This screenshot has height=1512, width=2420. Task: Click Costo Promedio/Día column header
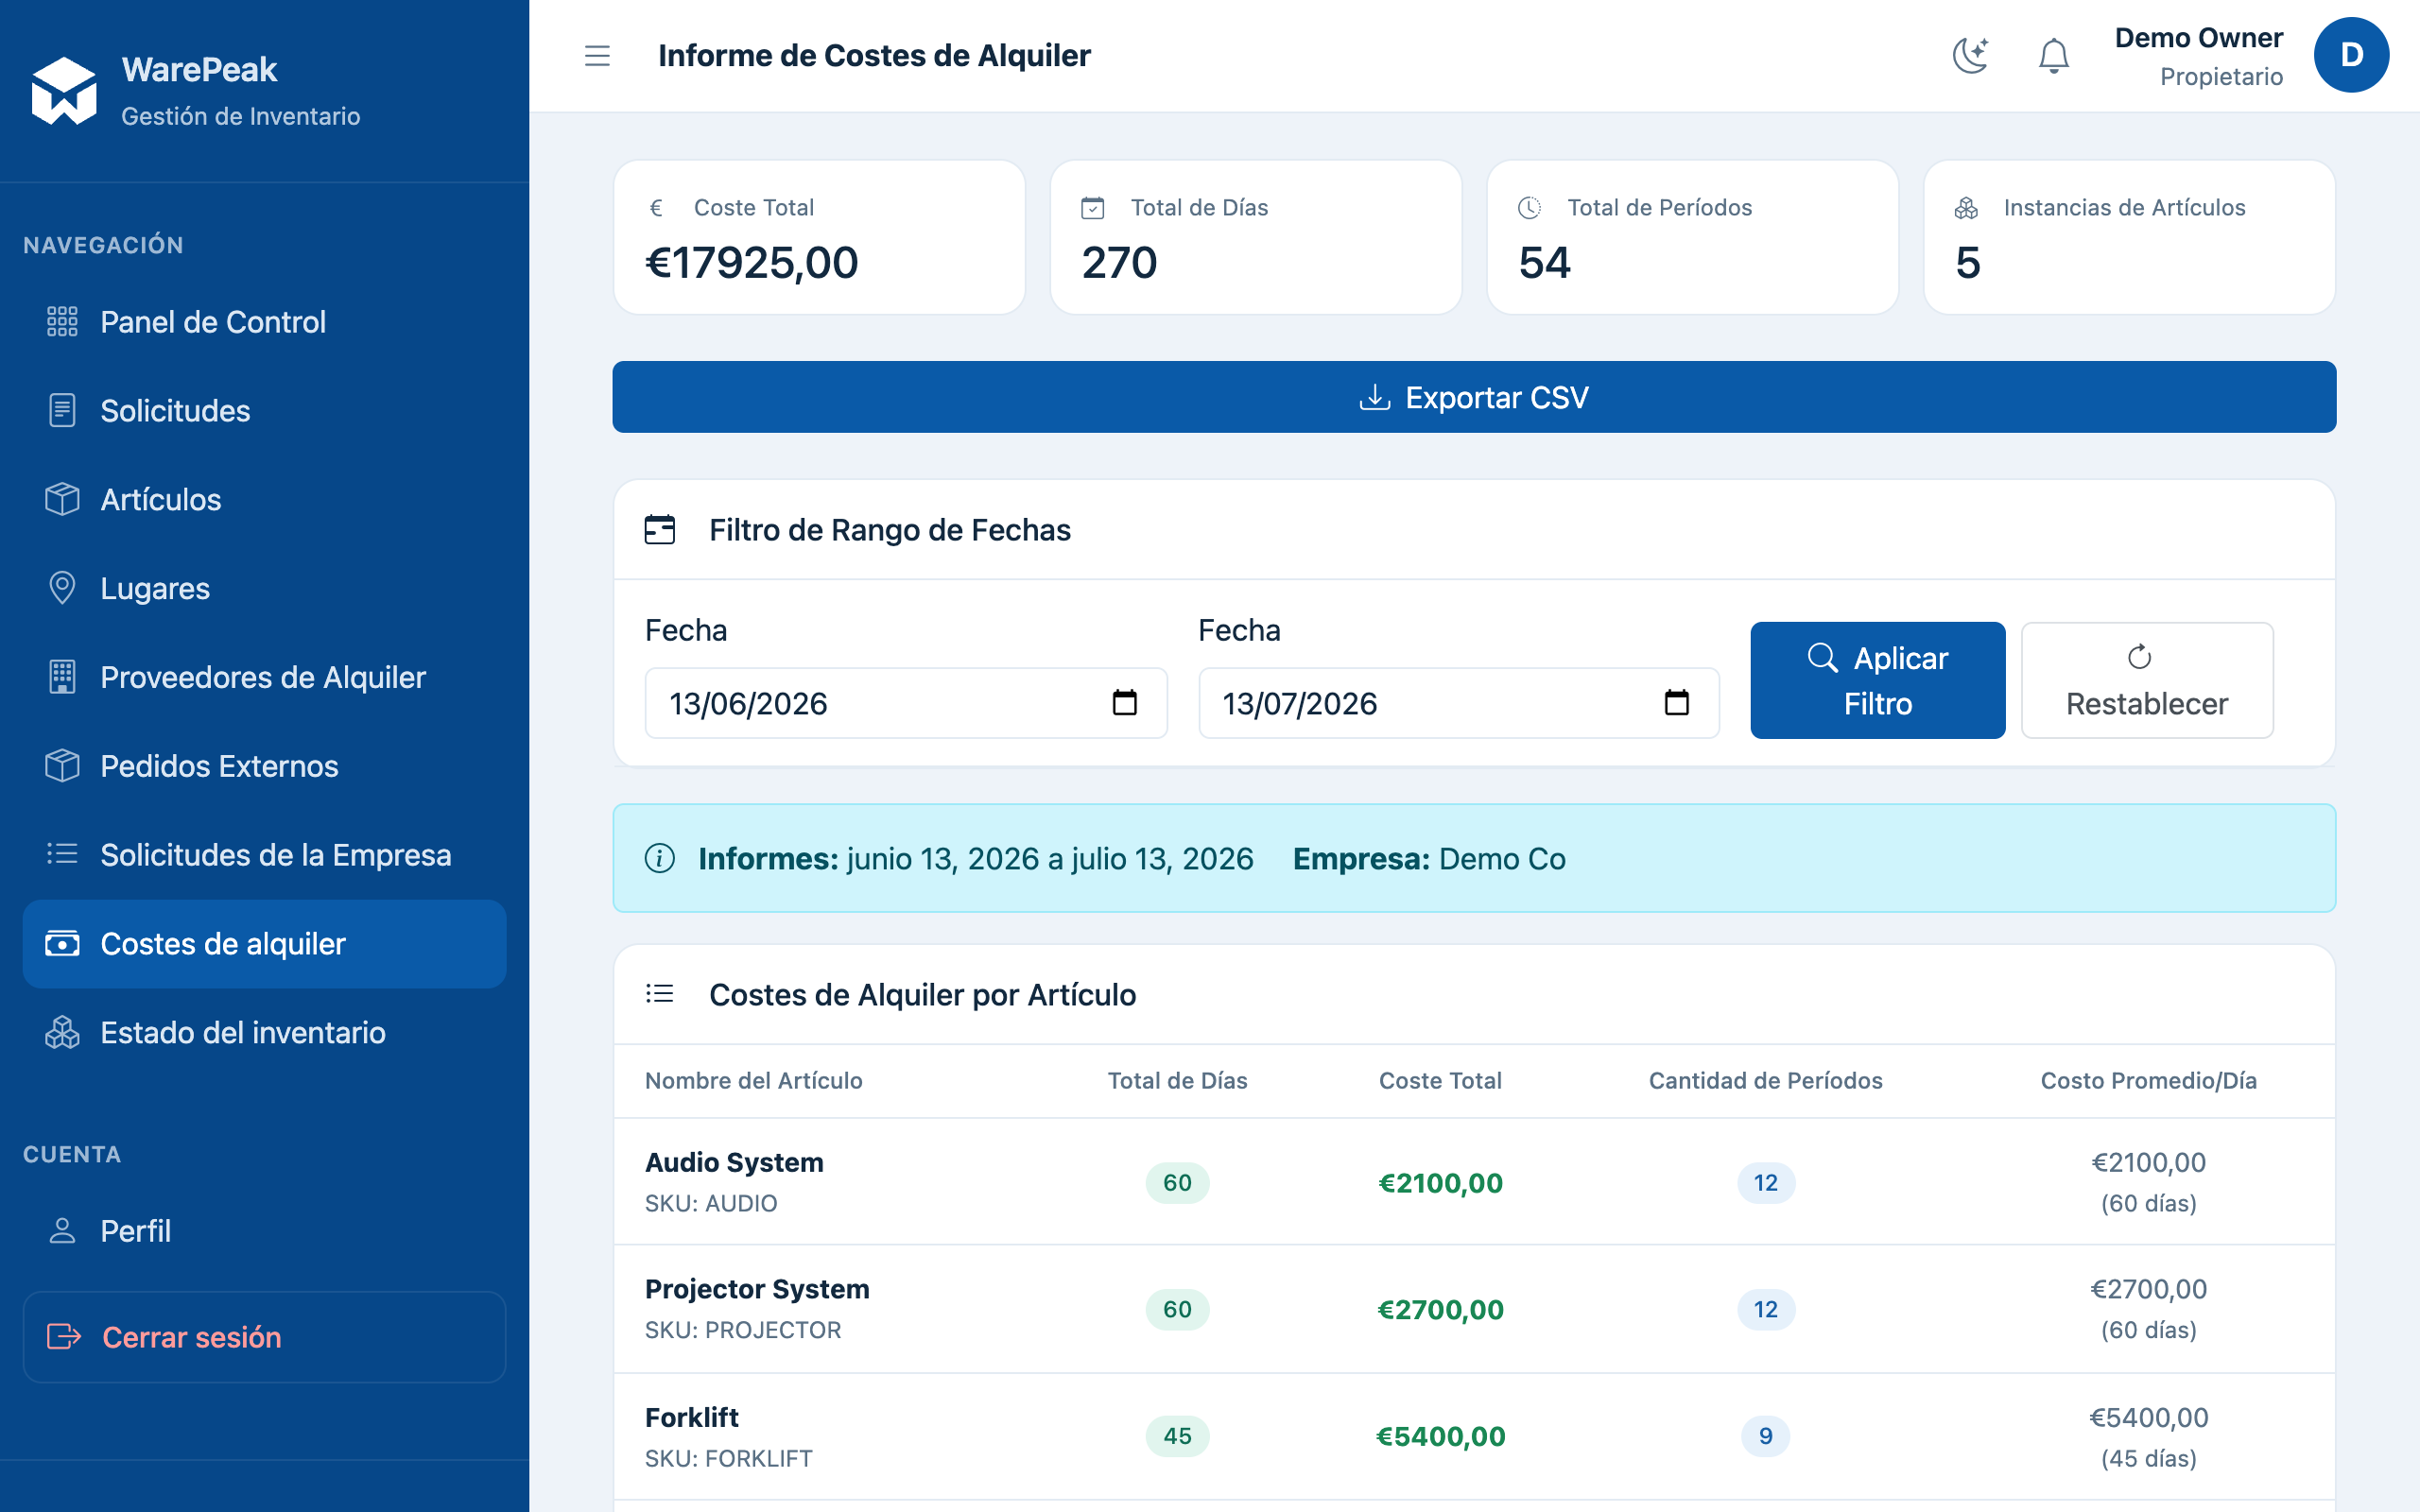(x=2148, y=1080)
